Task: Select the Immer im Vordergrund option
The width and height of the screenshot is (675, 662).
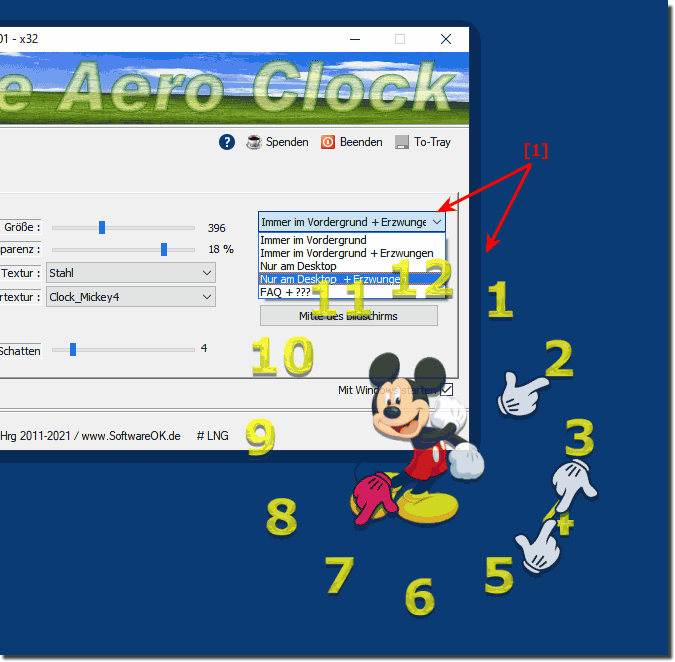Action: click(351, 240)
